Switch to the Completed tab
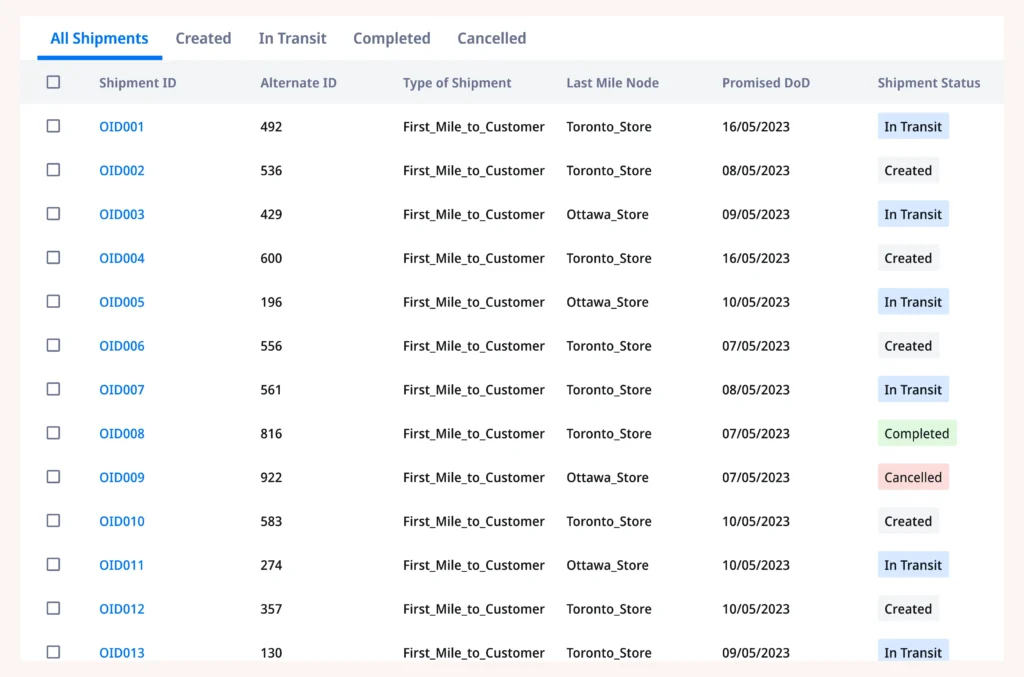Image resolution: width=1024 pixels, height=677 pixels. tap(391, 38)
